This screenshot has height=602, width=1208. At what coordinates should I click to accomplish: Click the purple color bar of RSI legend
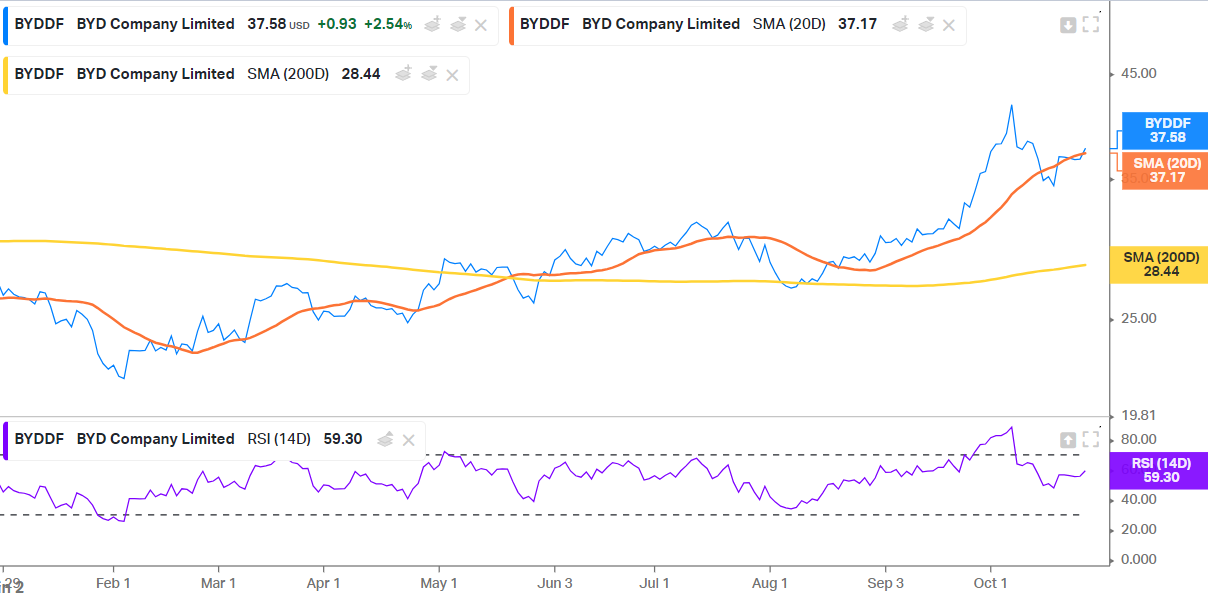tap(7, 439)
